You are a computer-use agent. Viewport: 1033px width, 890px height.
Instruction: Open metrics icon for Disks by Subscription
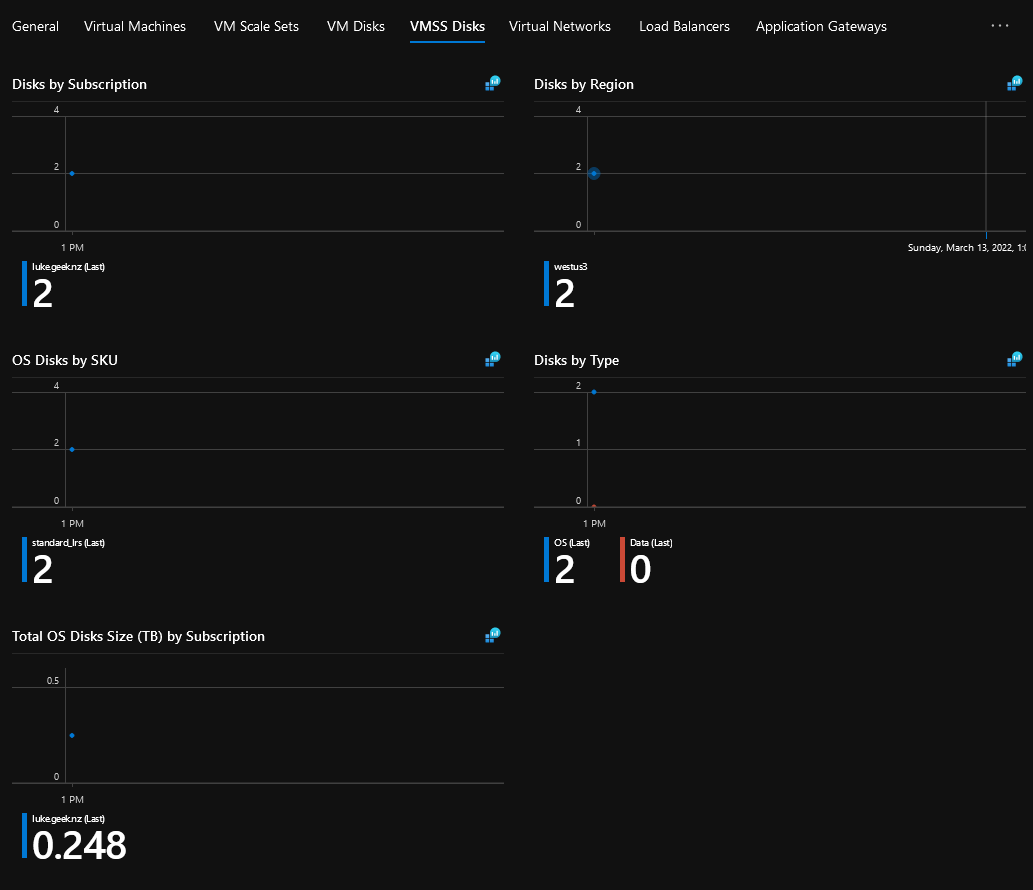[x=493, y=83]
